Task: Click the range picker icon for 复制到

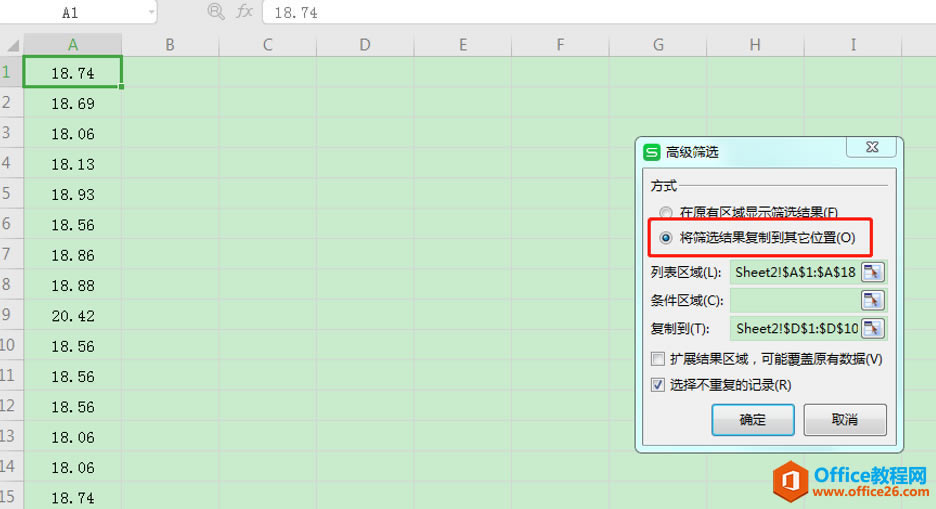Action: (x=873, y=328)
